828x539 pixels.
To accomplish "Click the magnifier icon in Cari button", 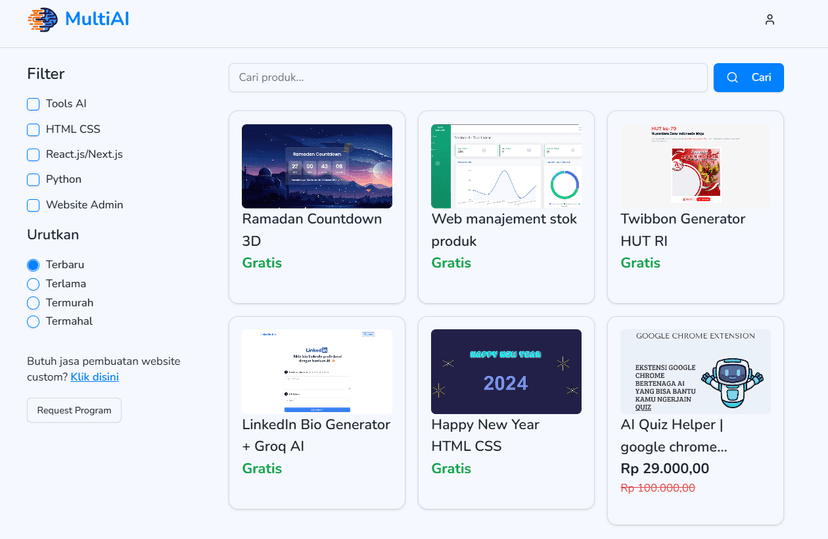I will (733, 78).
